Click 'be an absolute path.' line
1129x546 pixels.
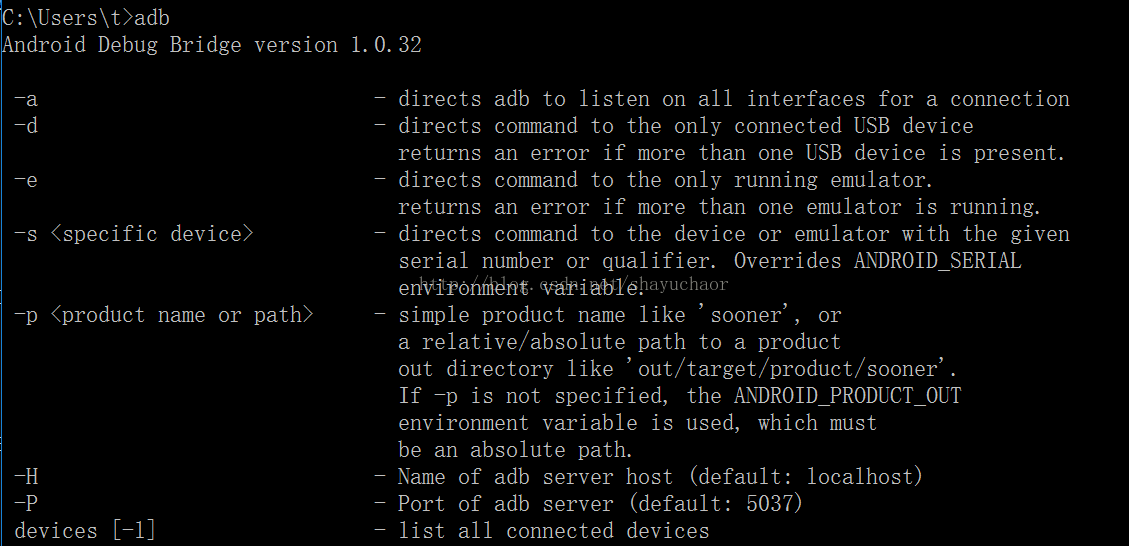pyautogui.click(x=516, y=449)
